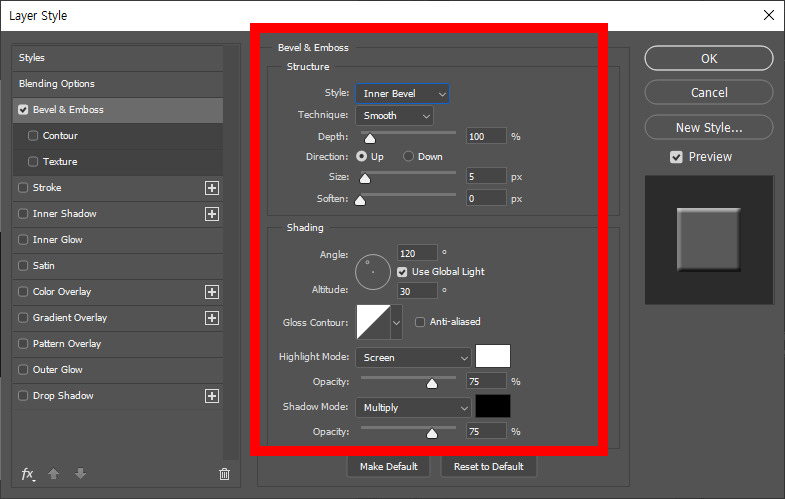Close the Layer Style dialog
Image resolution: width=785 pixels, height=499 pixels.
coord(769,15)
